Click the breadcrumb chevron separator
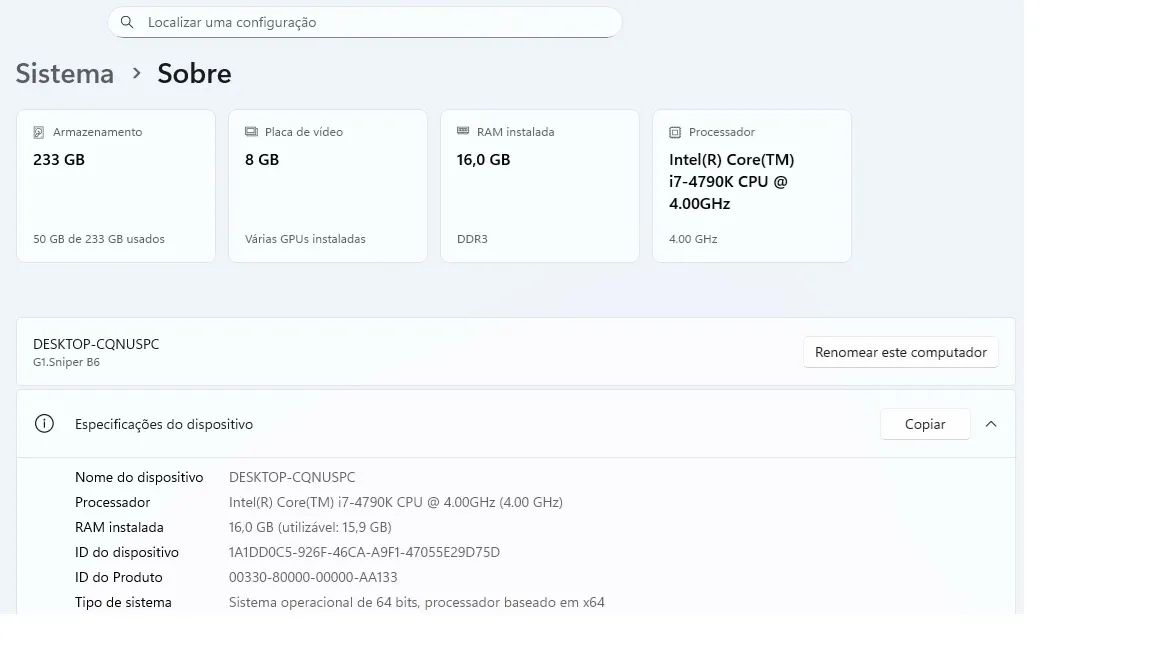This screenshot has height=648, width=1152. [x=136, y=73]
